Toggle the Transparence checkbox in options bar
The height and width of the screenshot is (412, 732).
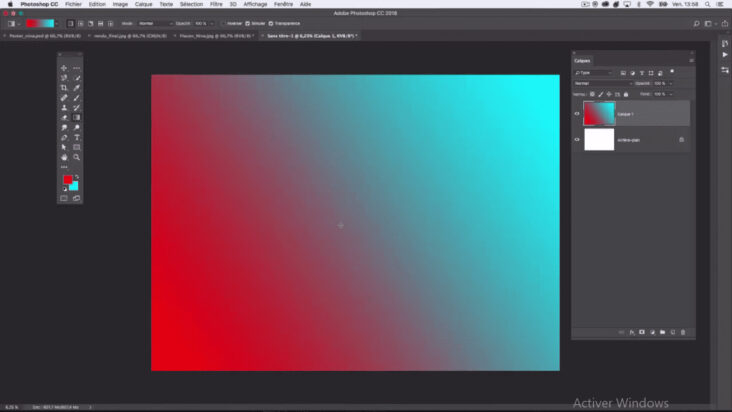pos(271,23)
